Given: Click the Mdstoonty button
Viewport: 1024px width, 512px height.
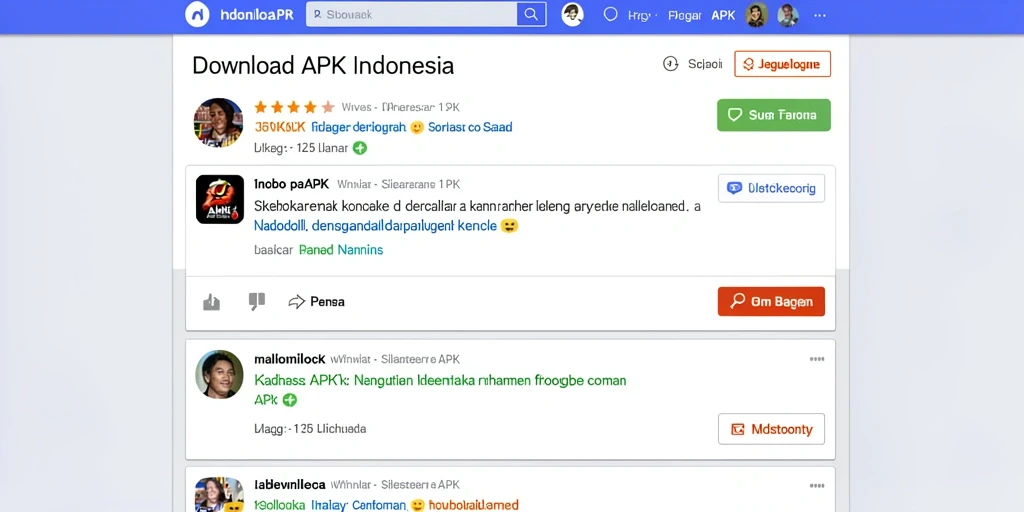Looking at the screenshot, I should [771, 429].
